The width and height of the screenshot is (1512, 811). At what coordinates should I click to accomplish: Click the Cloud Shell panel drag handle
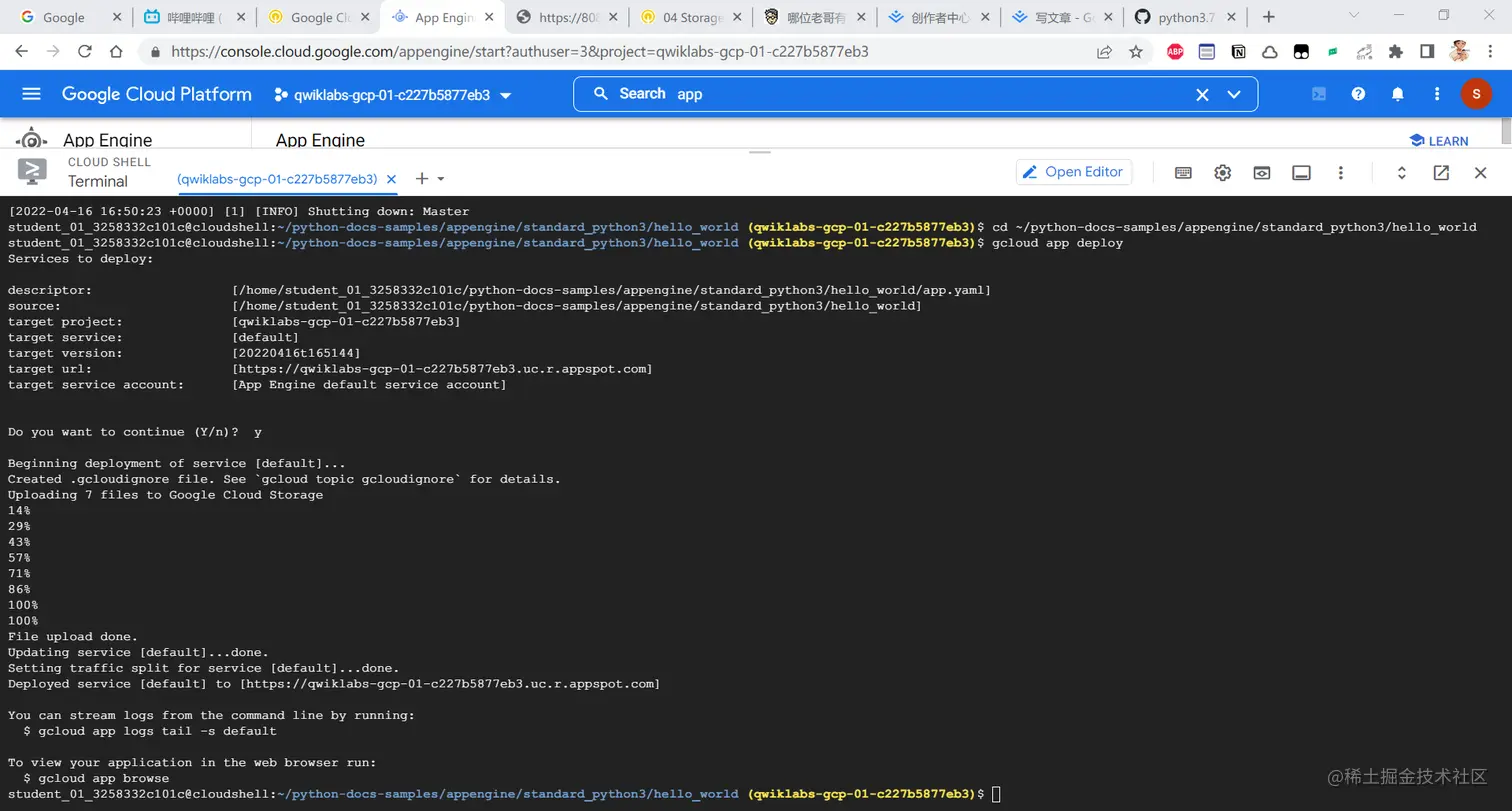(x=760, y=152)
